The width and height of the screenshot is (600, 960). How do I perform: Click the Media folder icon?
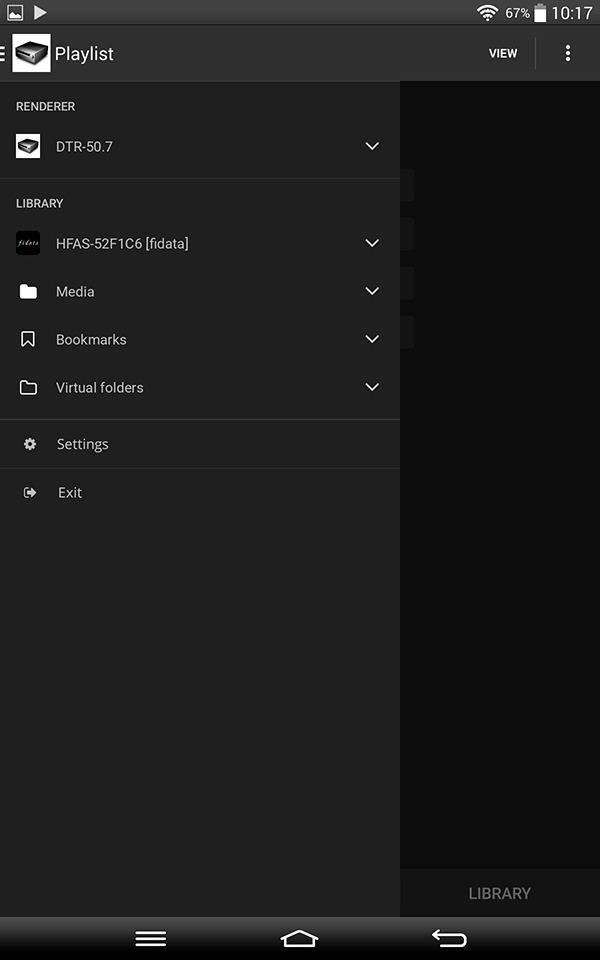coord(28,291)
